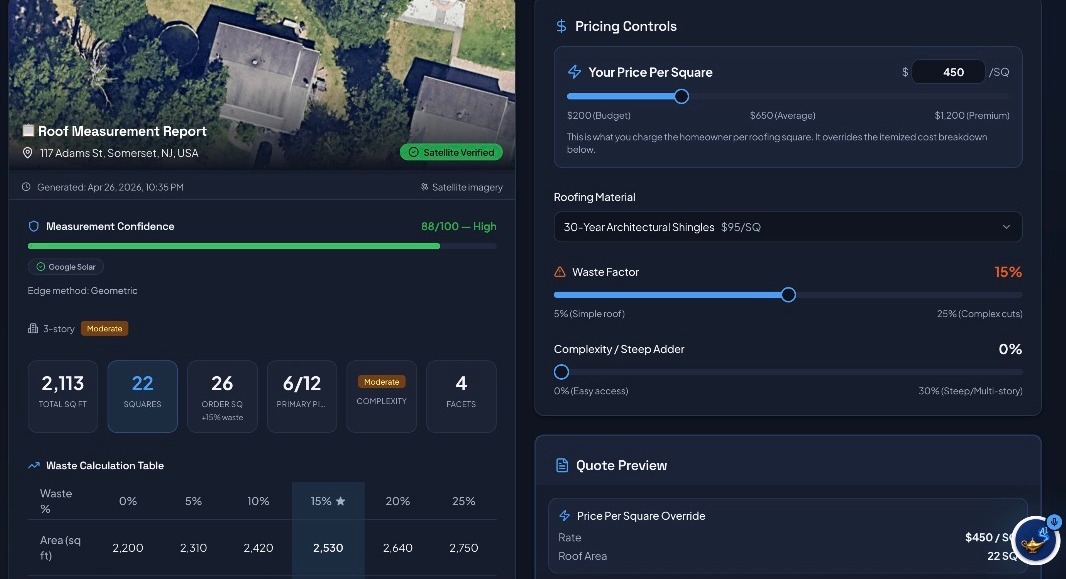Click the 15% Waste Factor value
Screen dimensions: 1066x579
[x=1008, y=272]
